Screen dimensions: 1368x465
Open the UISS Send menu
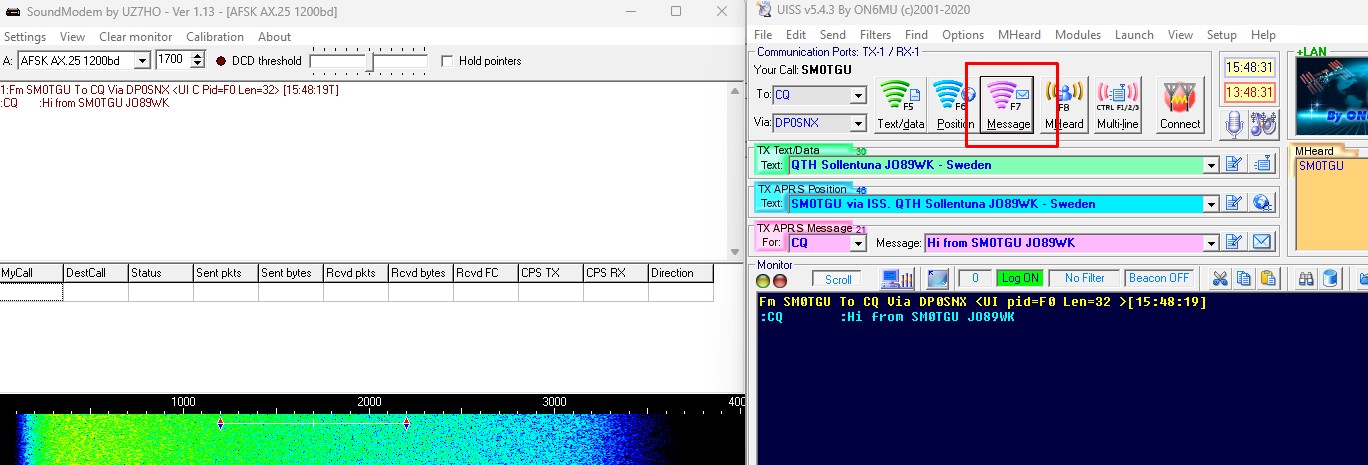click(833, 35)
